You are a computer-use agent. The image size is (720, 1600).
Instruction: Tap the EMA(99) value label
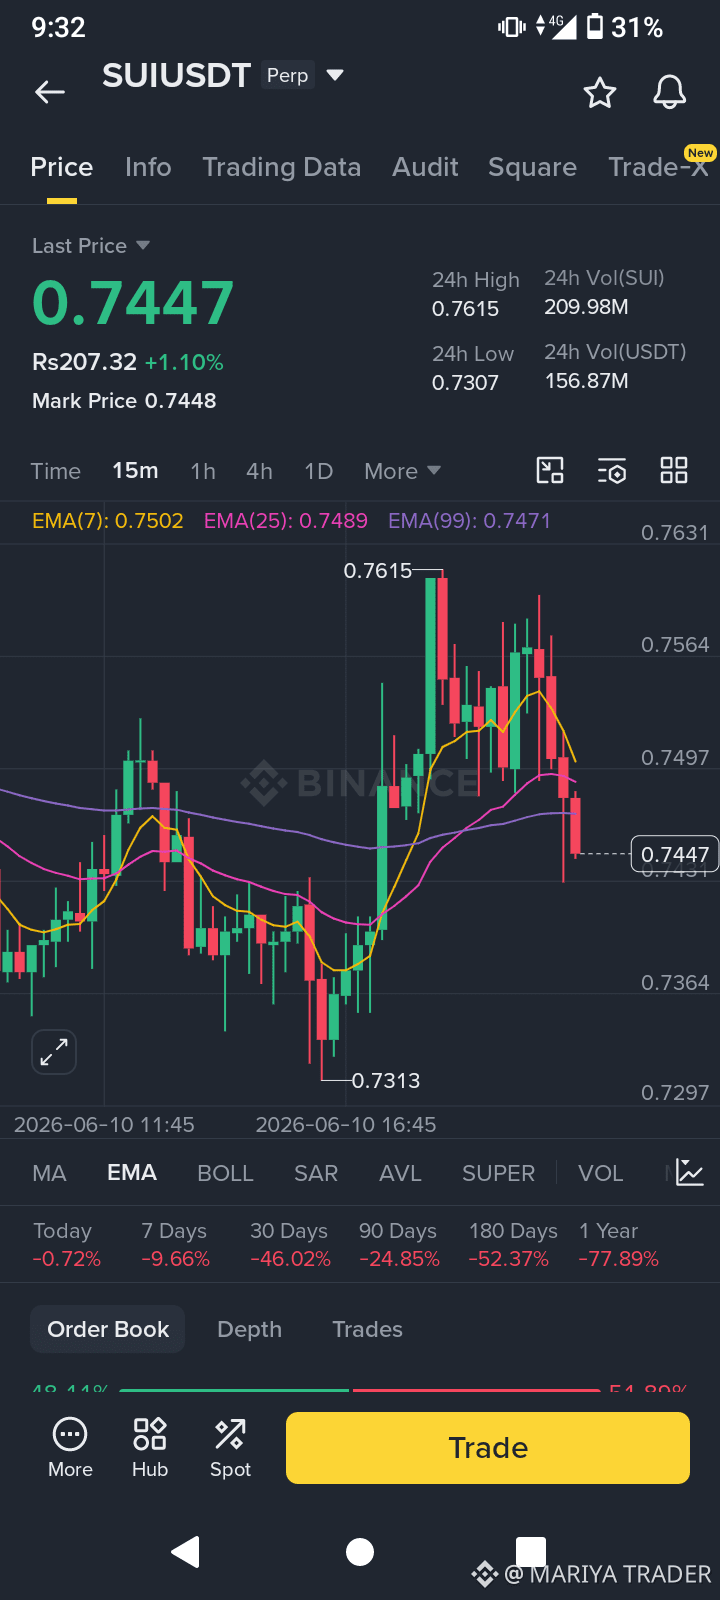coord(469,521)
